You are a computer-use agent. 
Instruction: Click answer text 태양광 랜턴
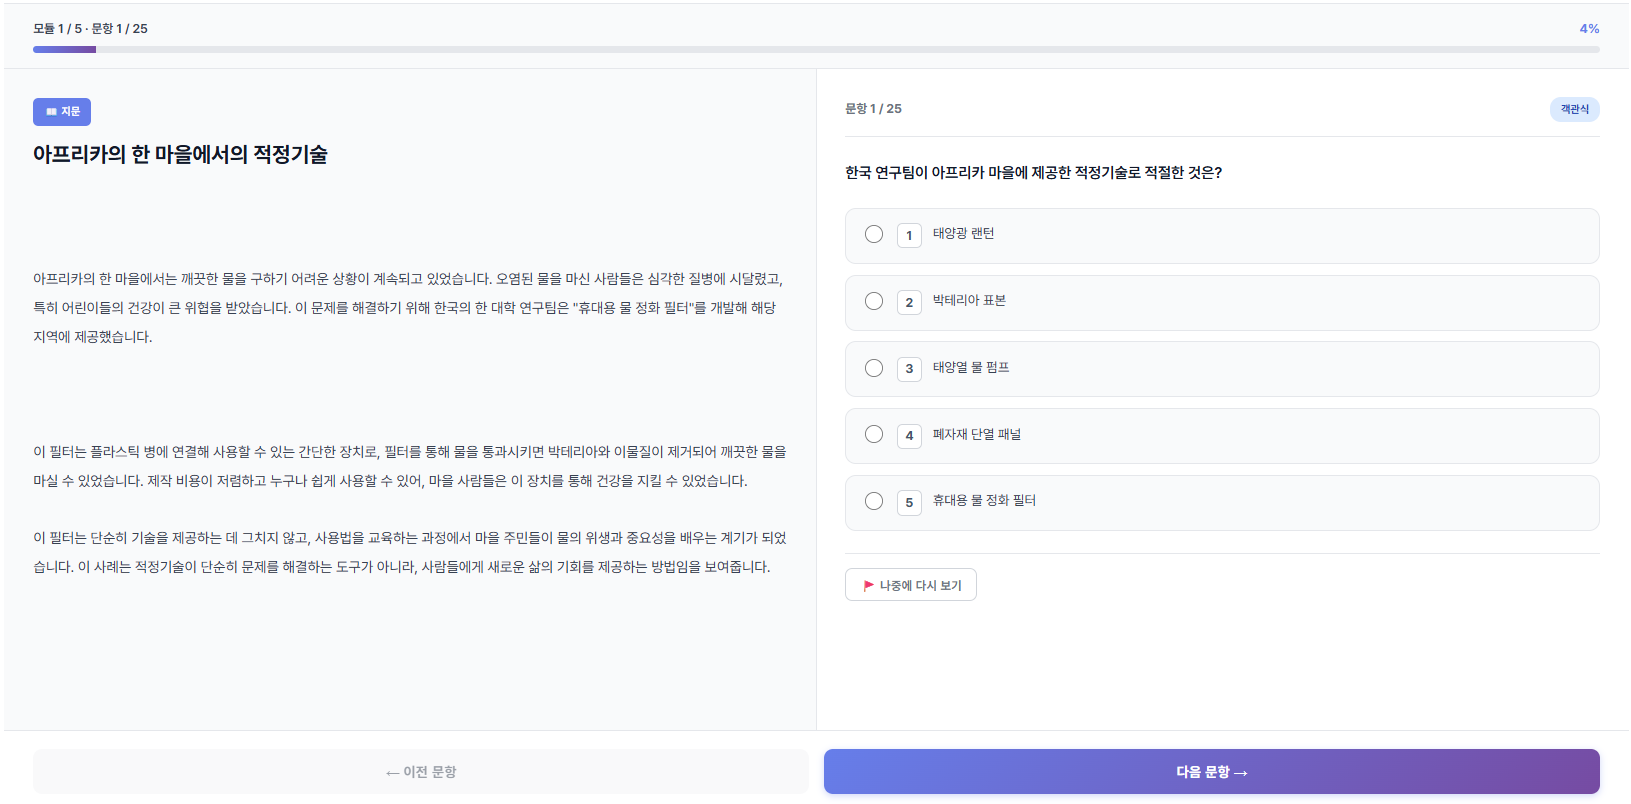pyautogui.click(x=963, y=234)
